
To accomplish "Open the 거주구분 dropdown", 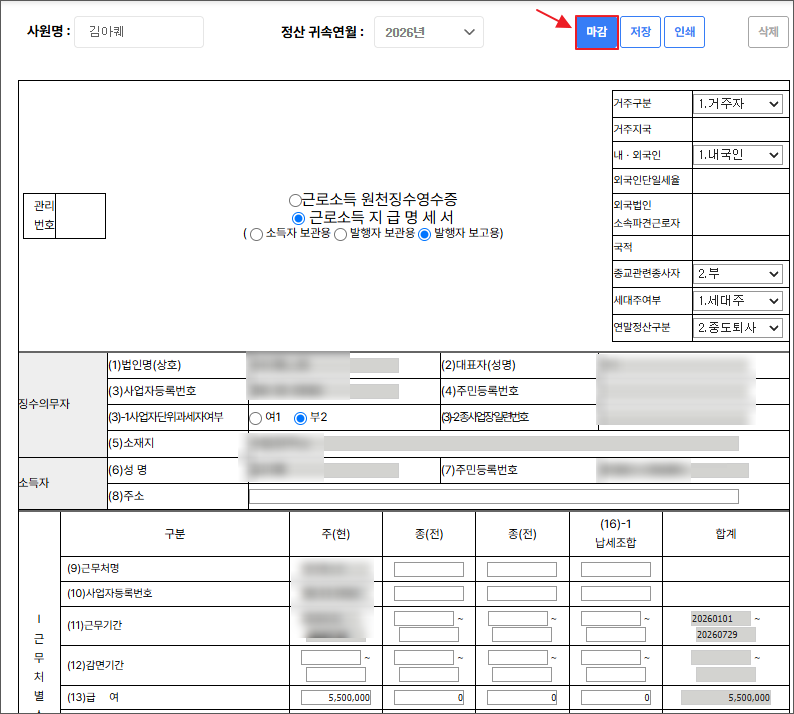I will 738,104.
